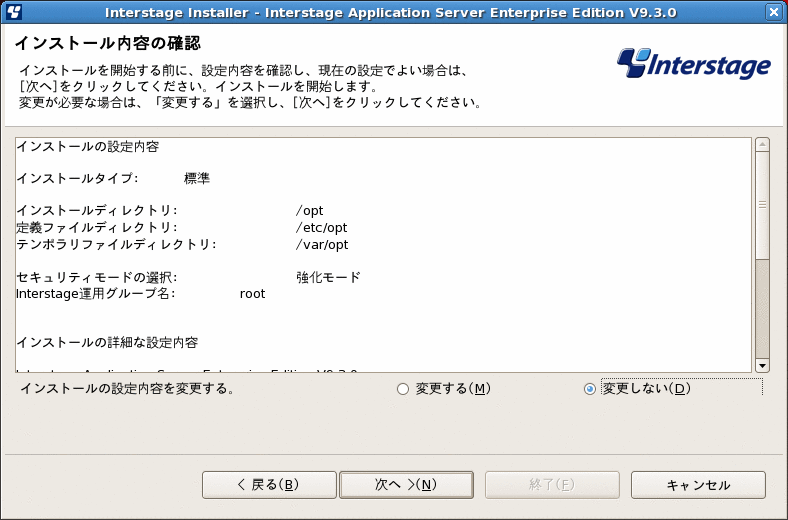
Task: Click the 標準 install type value
Action: (x=197, y=178)
